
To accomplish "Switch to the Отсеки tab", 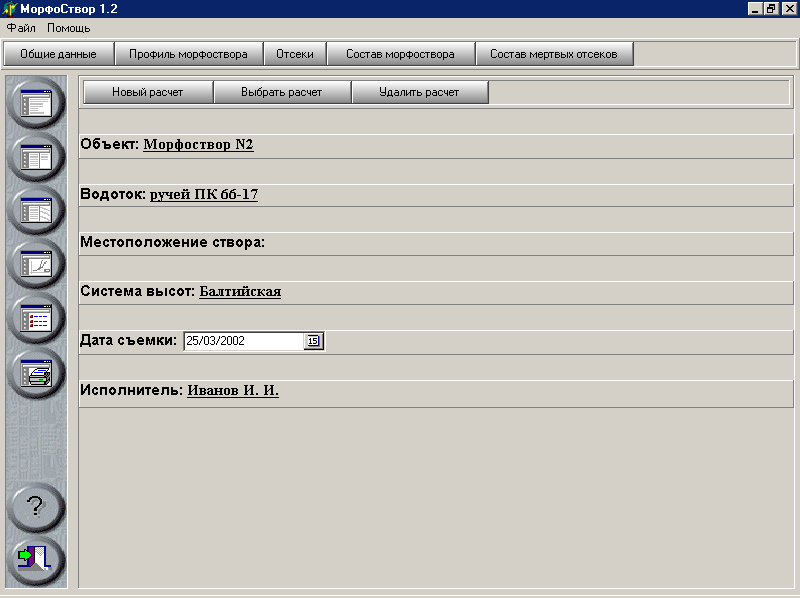I will pos(295,54).
